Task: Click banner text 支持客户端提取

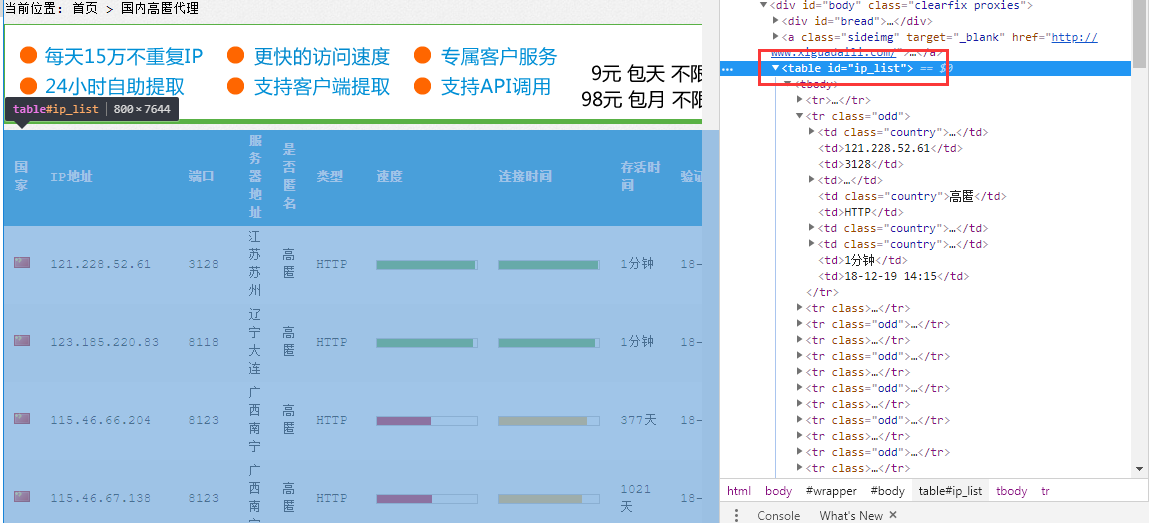Action: tap(322, 86)
